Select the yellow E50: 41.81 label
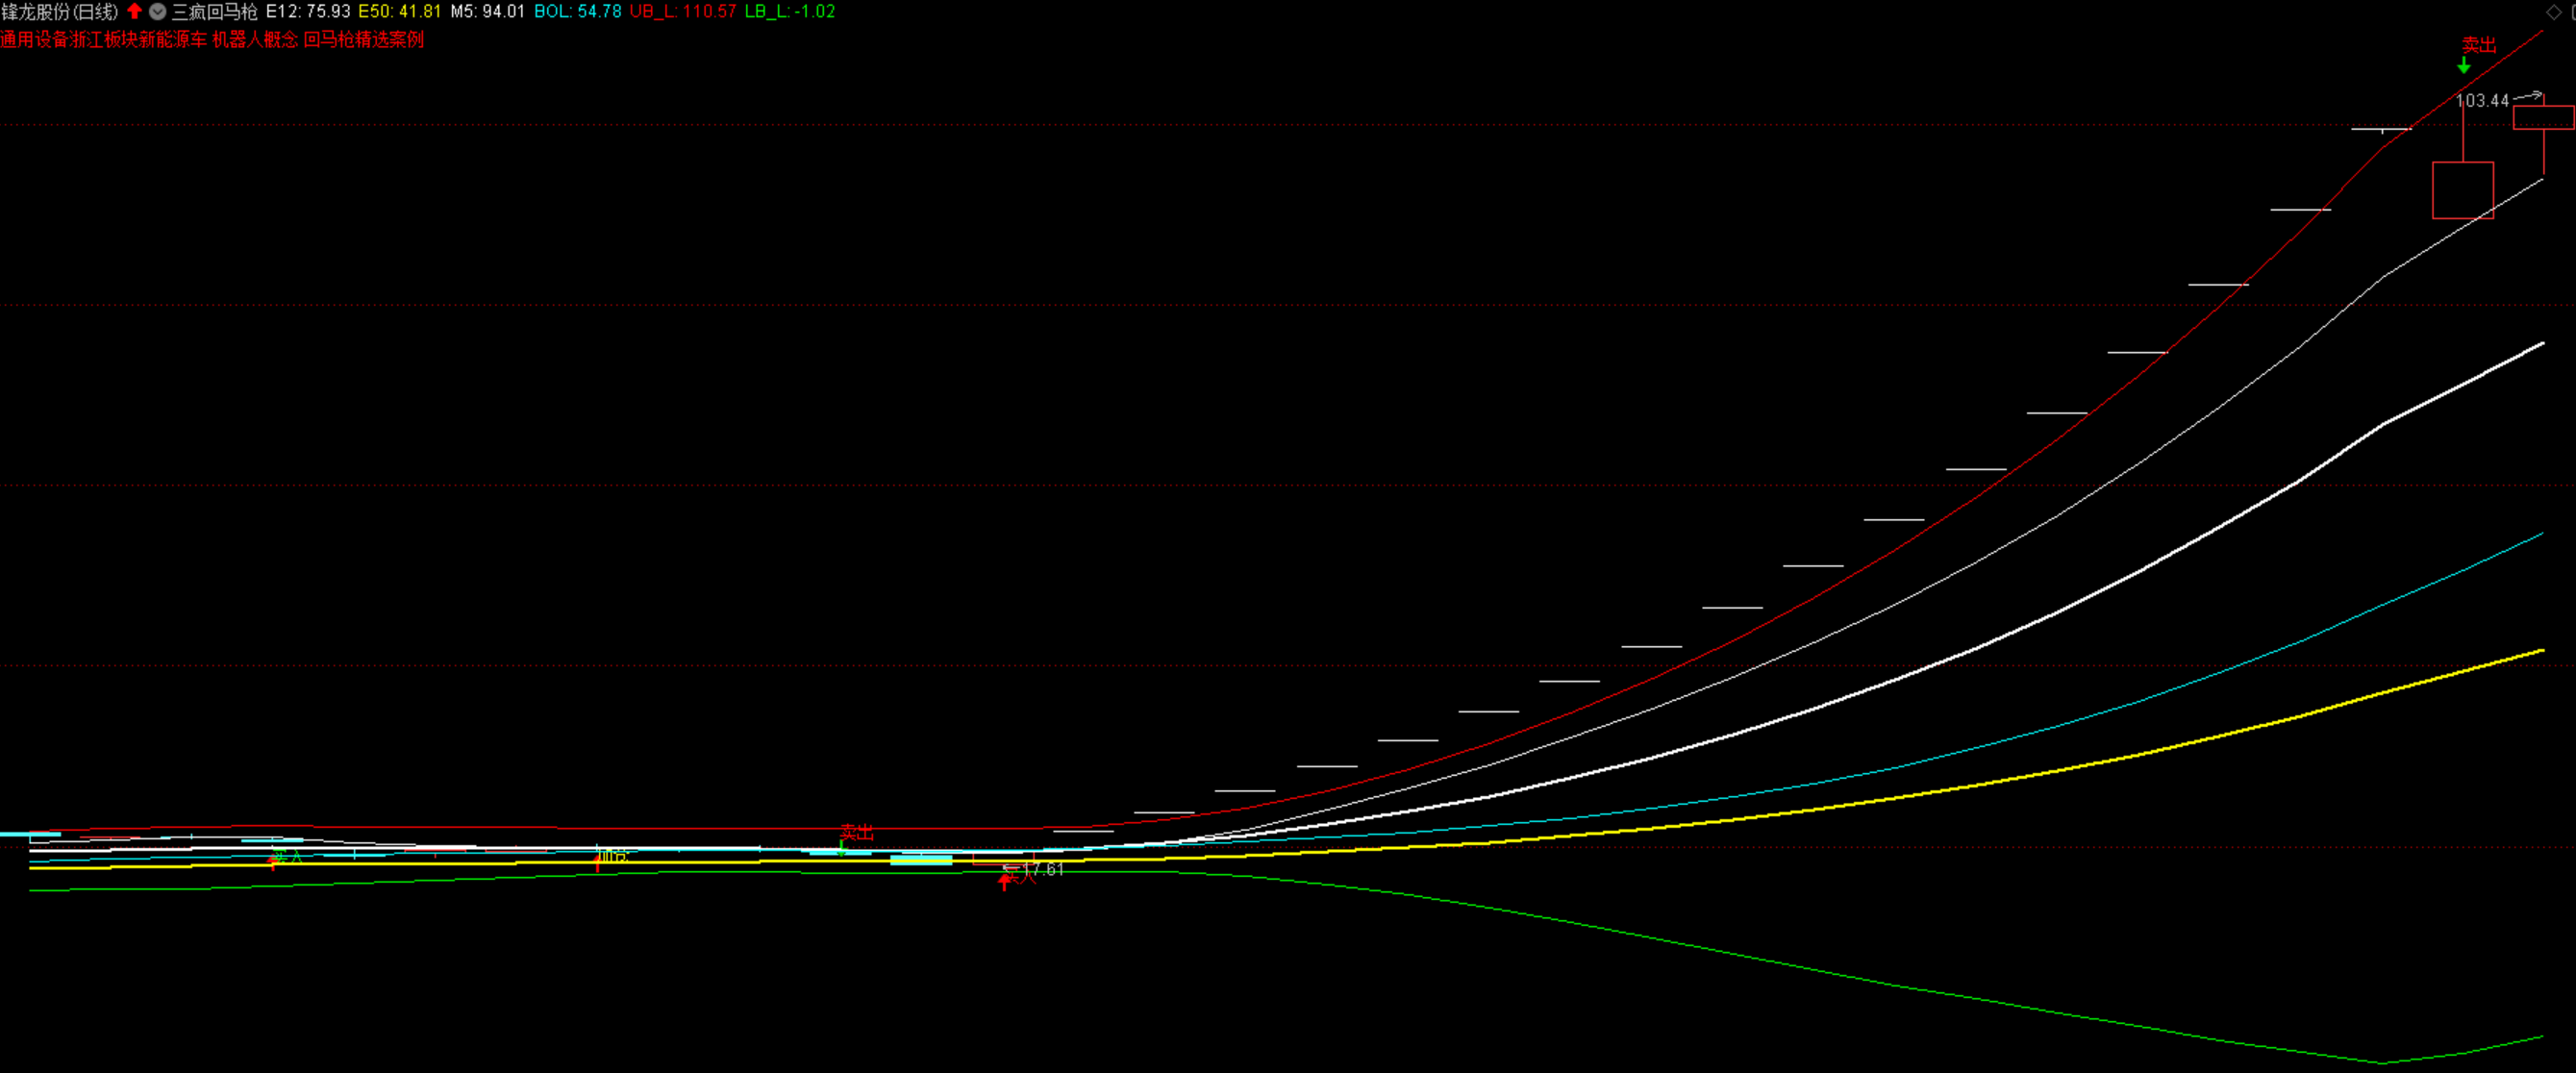This screenshot has height=1073, width=2576. coord(399,12)
